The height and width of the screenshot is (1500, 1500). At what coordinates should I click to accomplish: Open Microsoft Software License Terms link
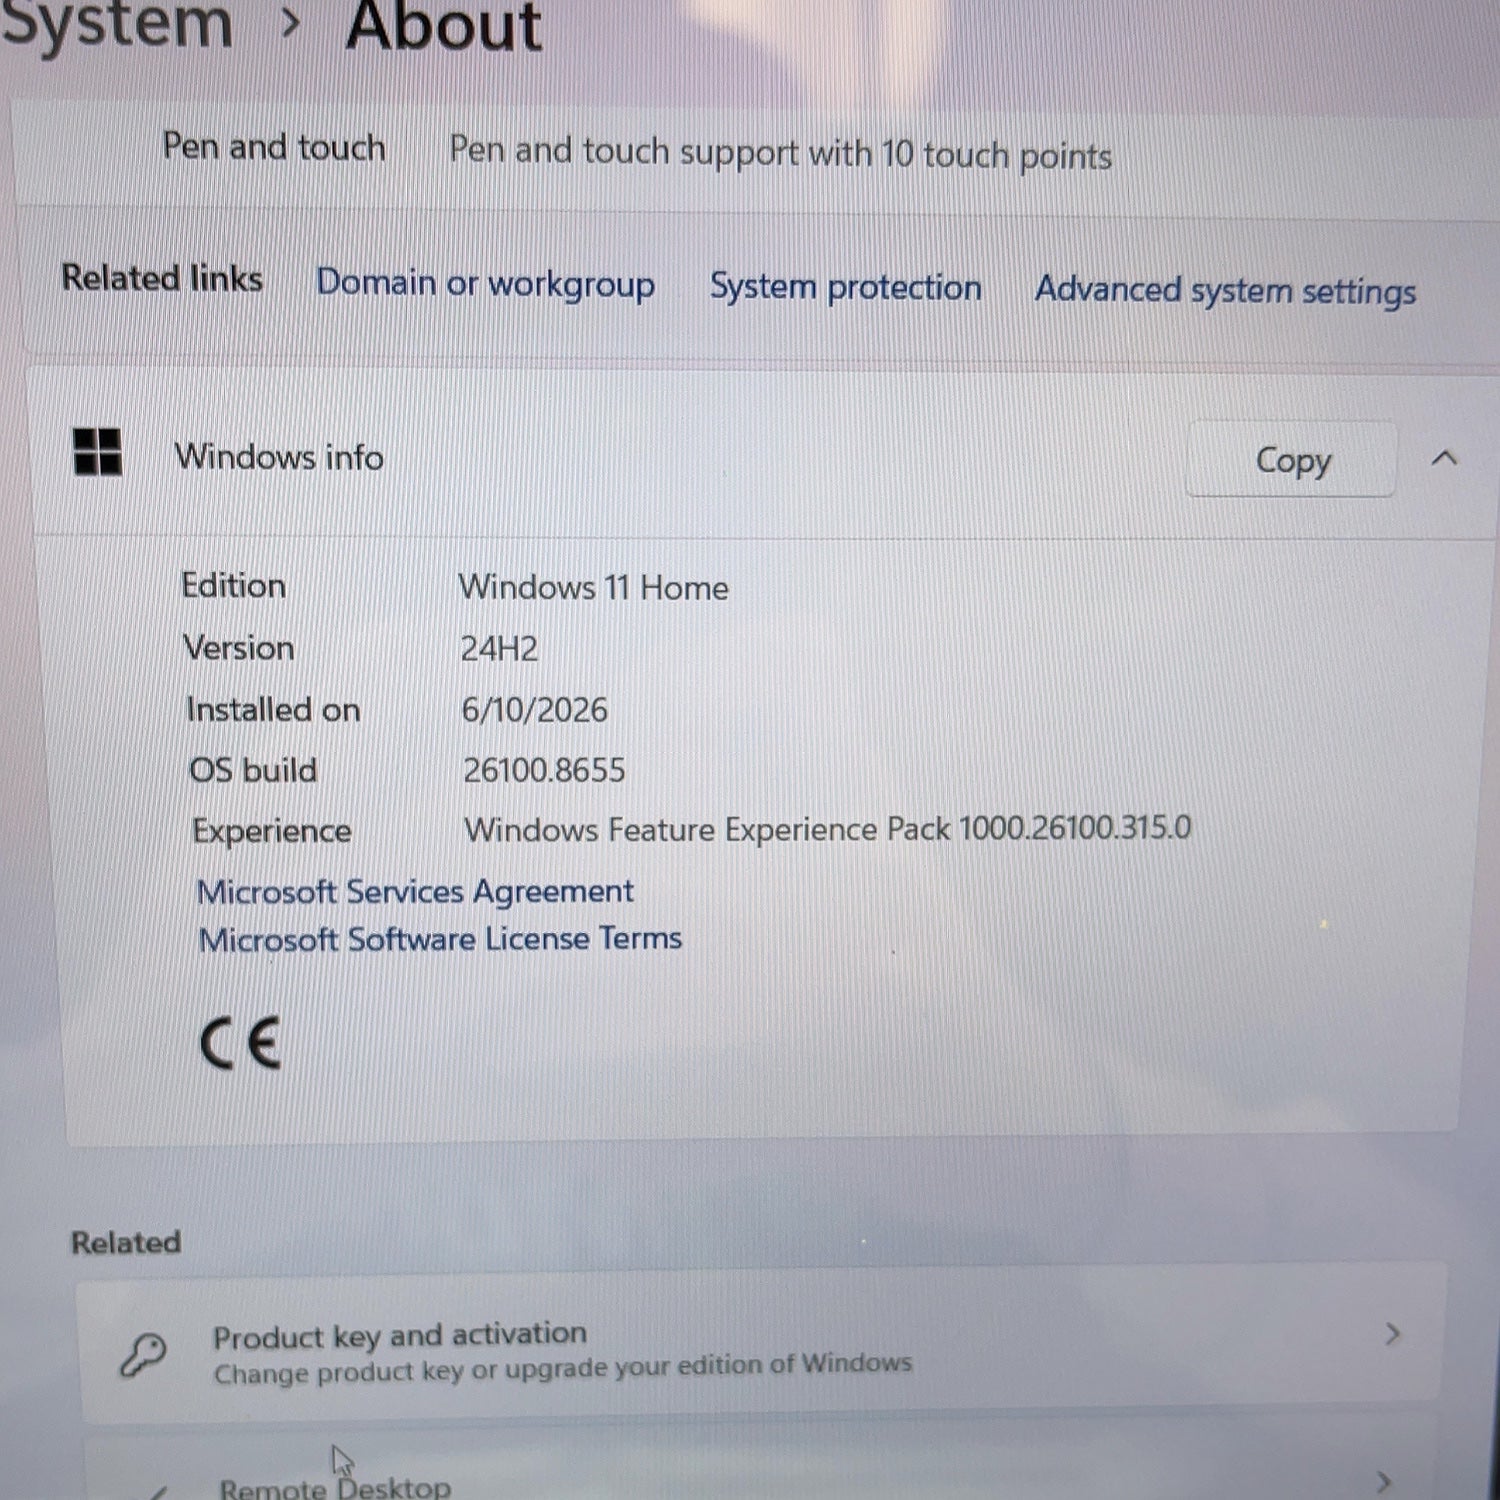point(440,939)
